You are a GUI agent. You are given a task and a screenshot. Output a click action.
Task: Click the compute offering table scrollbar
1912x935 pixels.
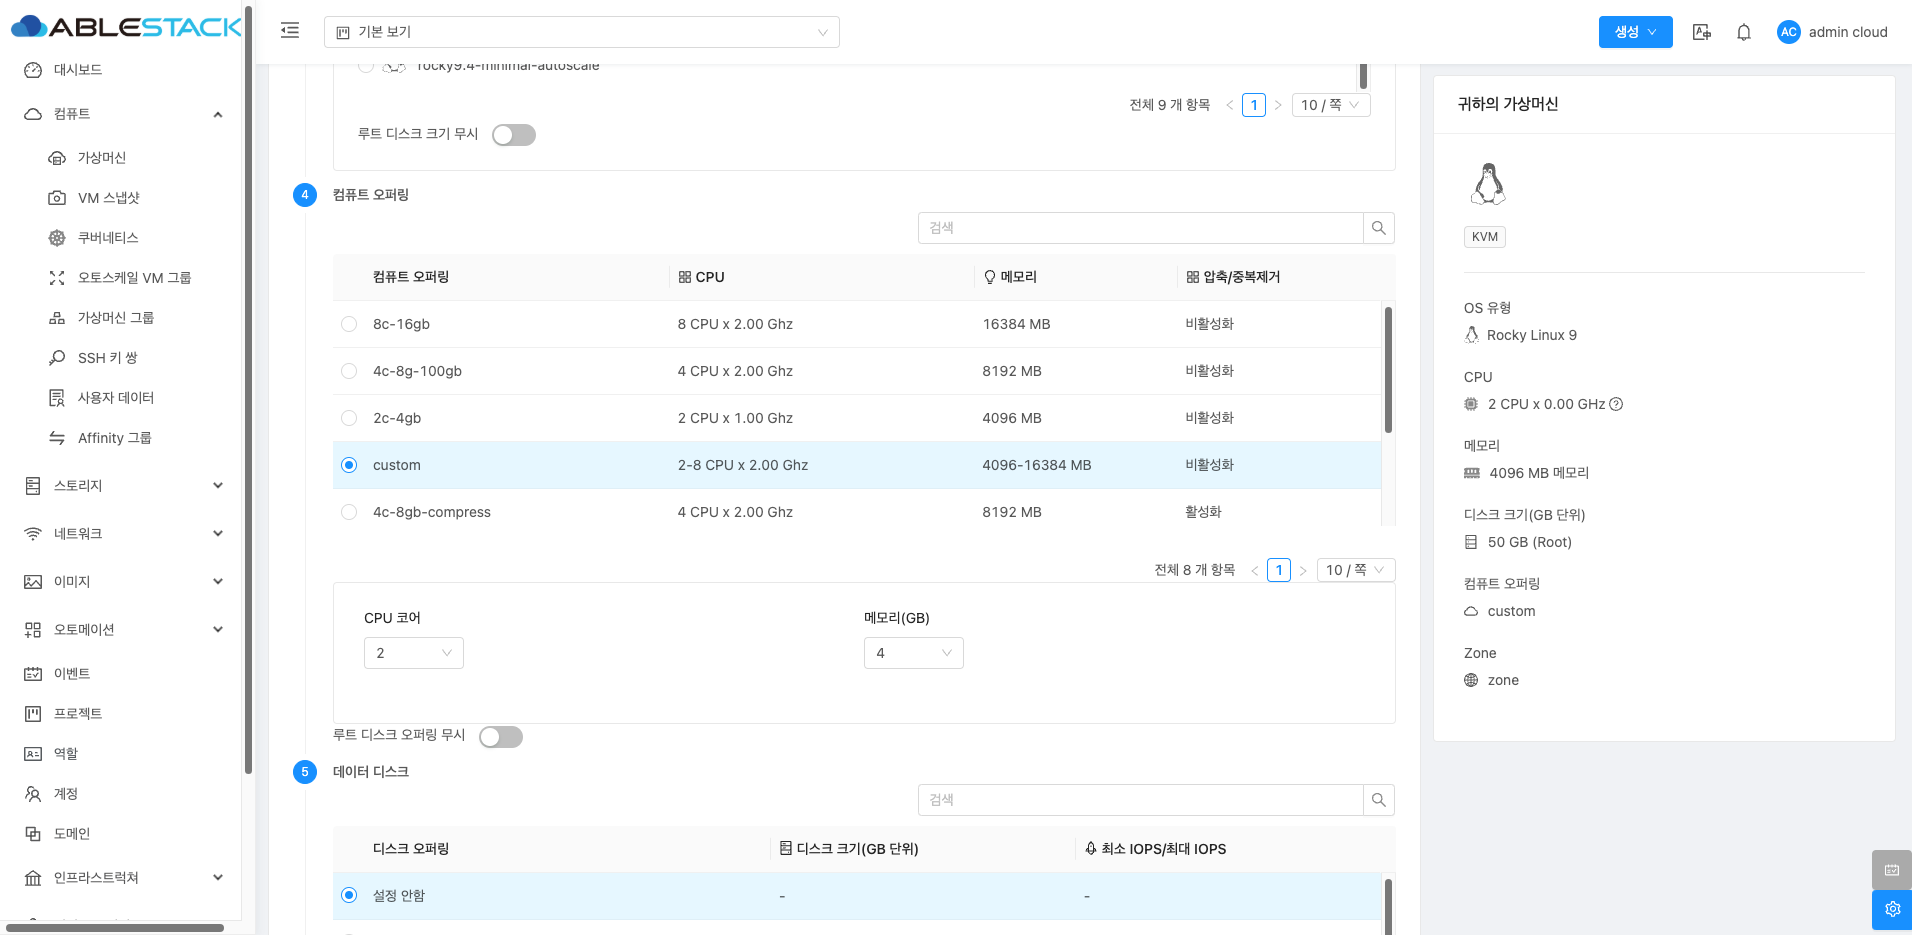[x=1388, y=370]
